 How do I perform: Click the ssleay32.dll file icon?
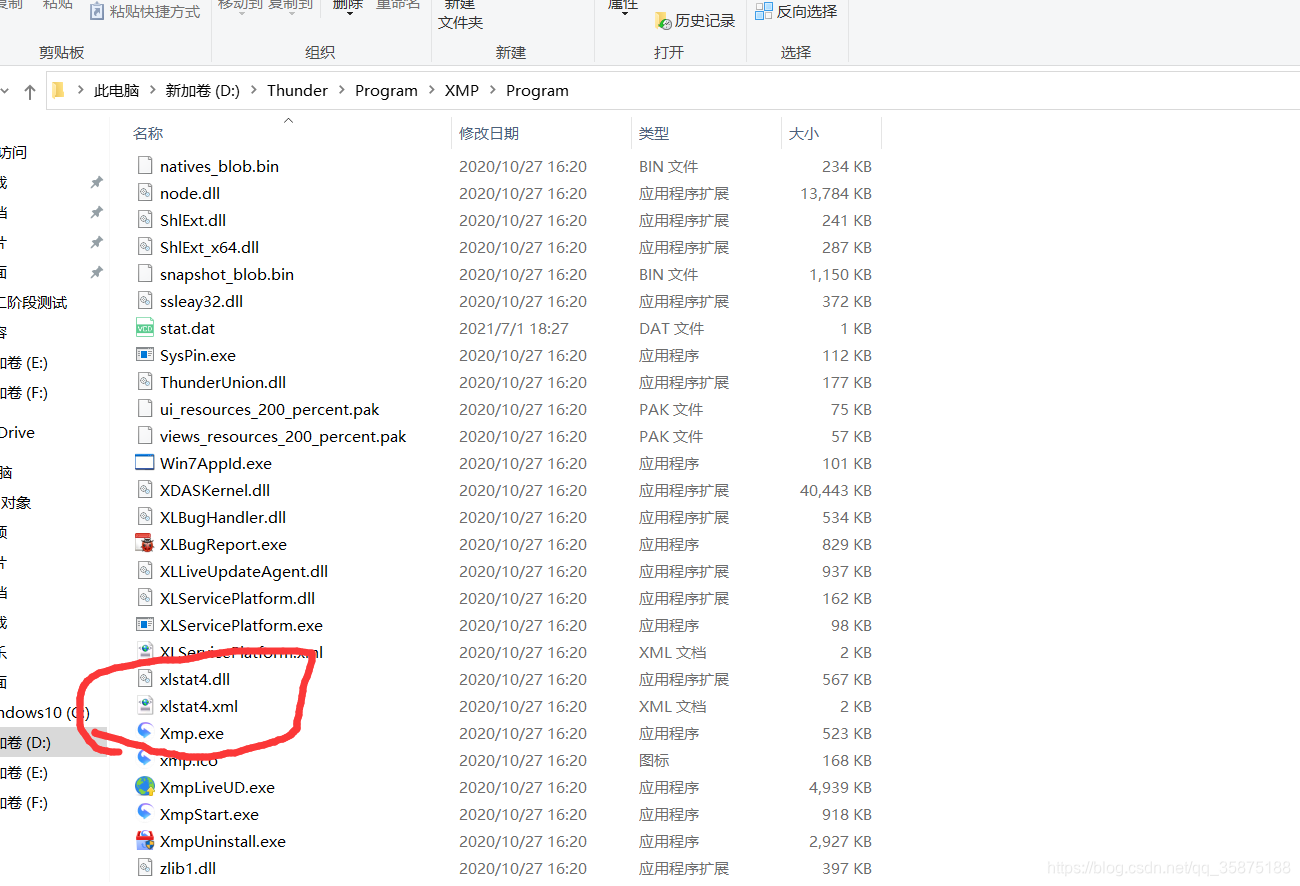point(145,301)
